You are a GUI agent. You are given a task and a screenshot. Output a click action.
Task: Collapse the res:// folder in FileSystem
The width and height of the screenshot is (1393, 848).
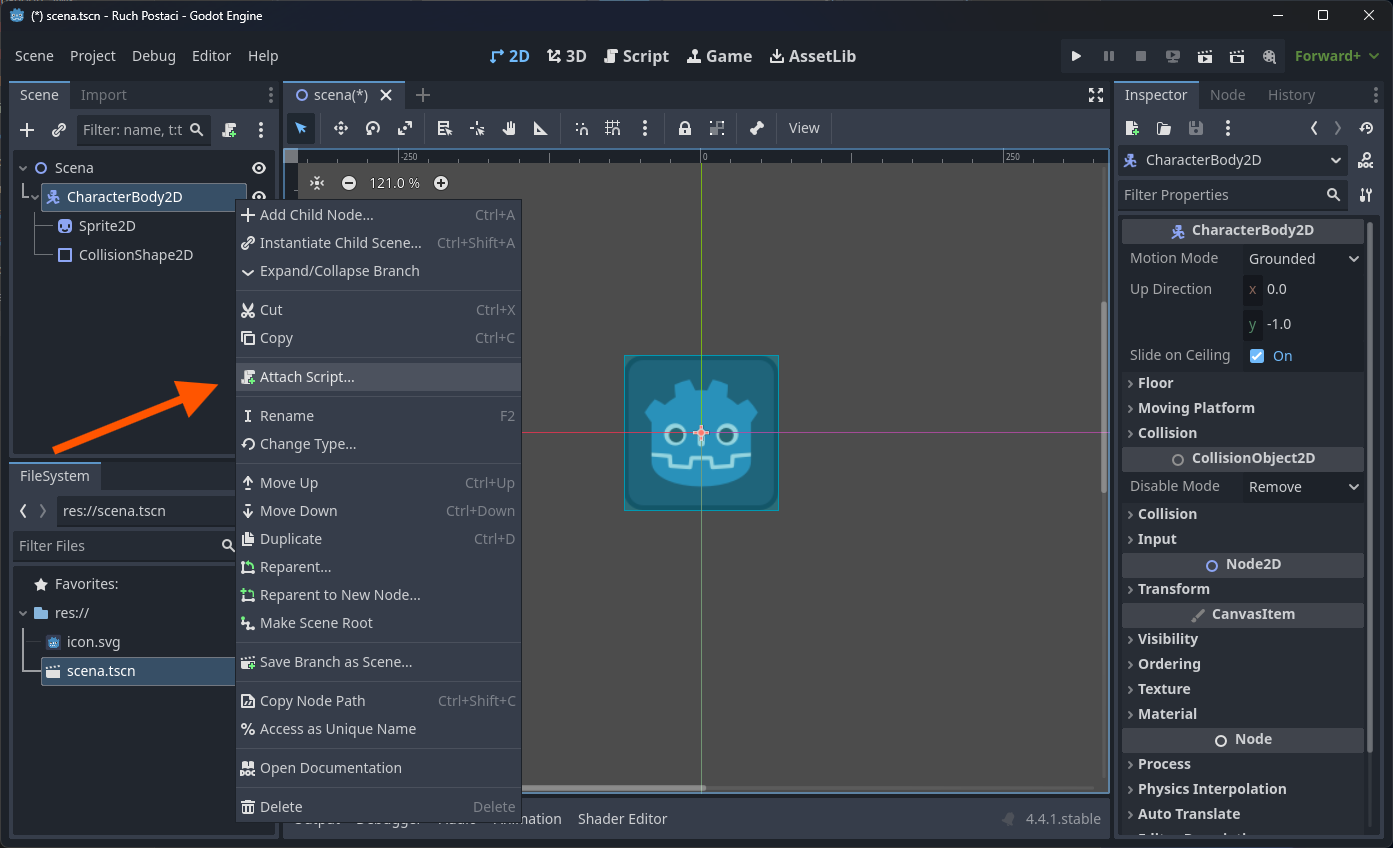[24, 613]
